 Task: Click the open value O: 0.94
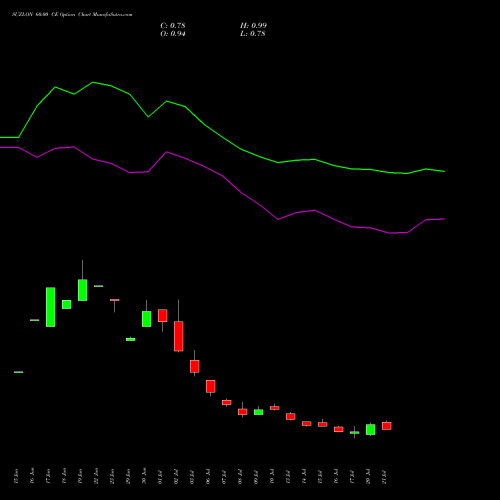(x=173, y=34)
